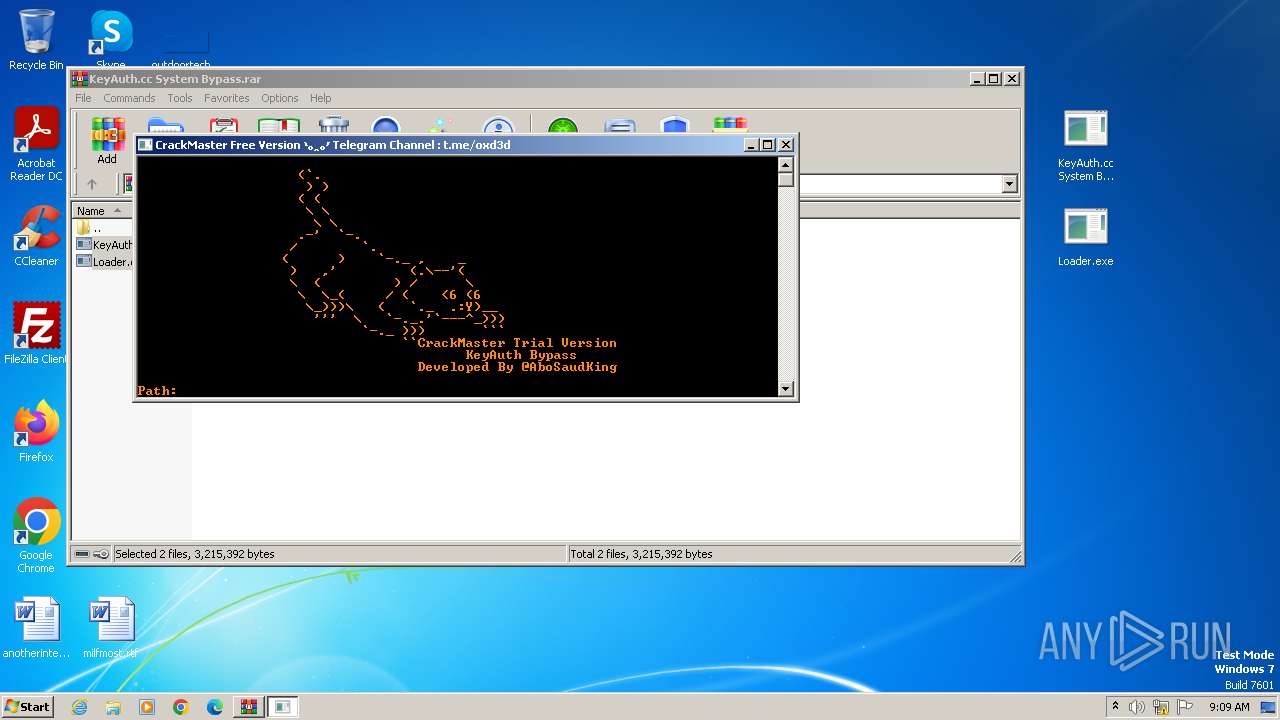The height and width of the screenshot is (720, 1280).
Task: Click the Find blue circle icon in WinRAR
Action: pyautogui.click(x=386, y=126)
